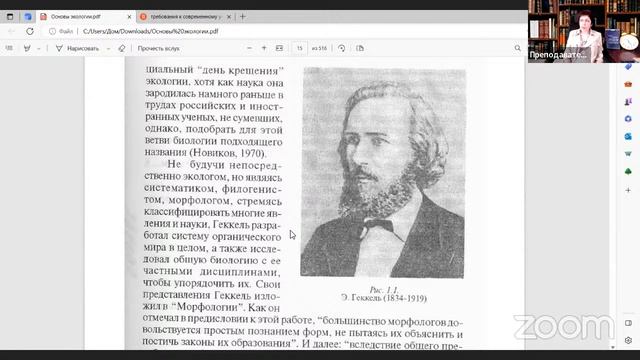Screen dimensions: 640x360
Task: Search within the PDF document
Action: tap(518, 48)
